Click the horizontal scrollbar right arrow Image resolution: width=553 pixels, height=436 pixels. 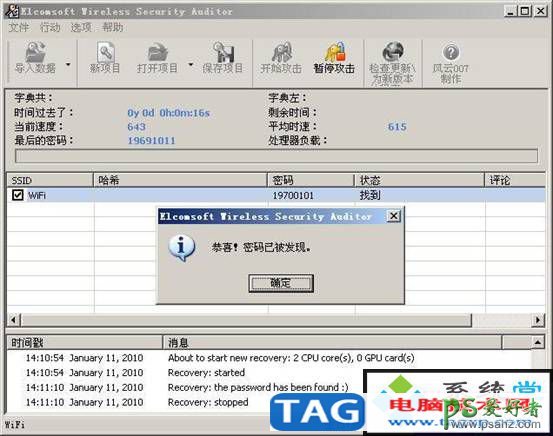(x=538, y=320)
